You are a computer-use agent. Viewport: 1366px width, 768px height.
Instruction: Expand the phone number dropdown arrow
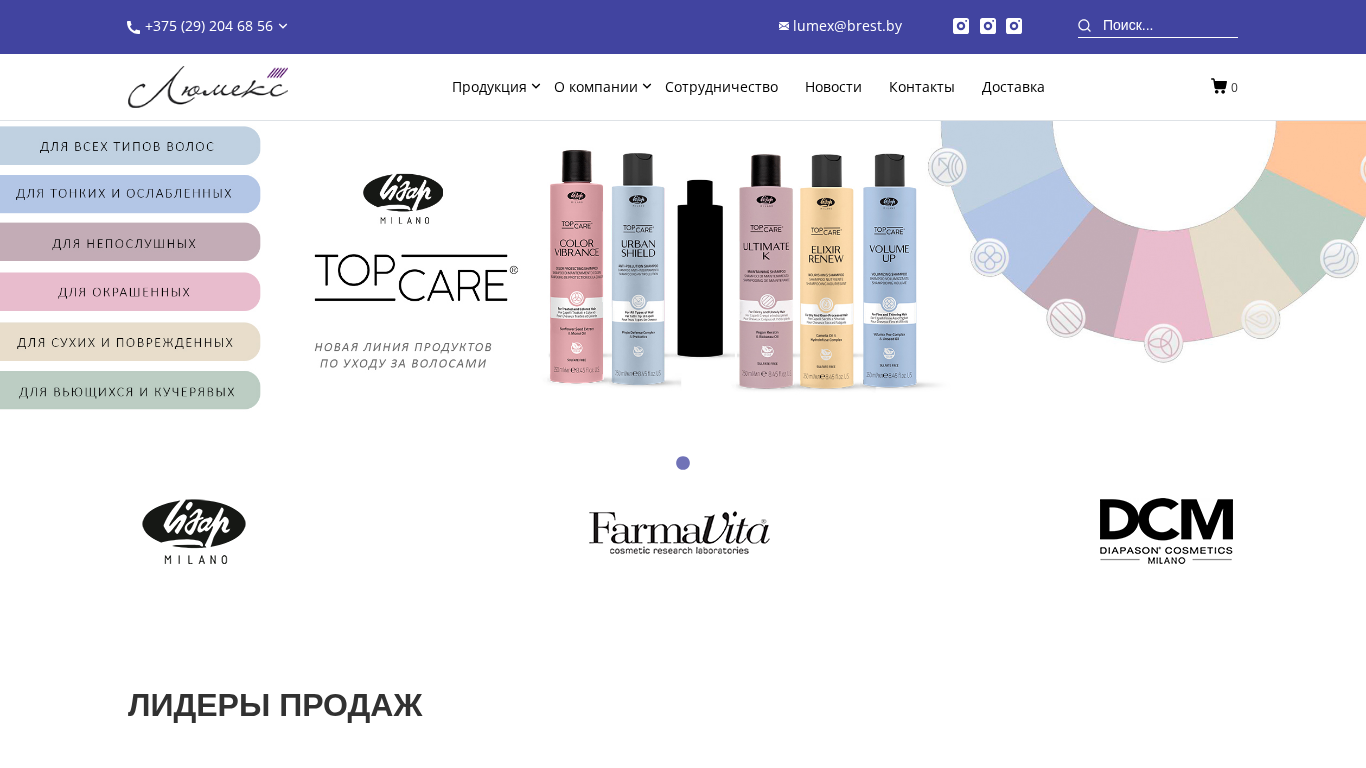pos(283,26)
